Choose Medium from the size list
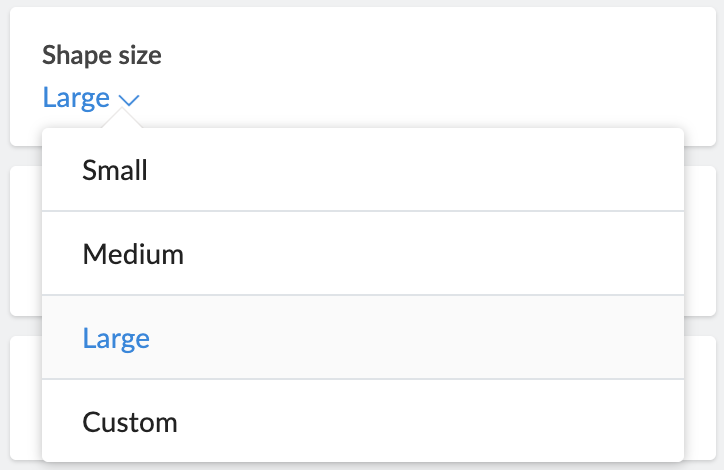Image resolution: width=724 pixels, height=470 pixels. click(x=133, y=254)
